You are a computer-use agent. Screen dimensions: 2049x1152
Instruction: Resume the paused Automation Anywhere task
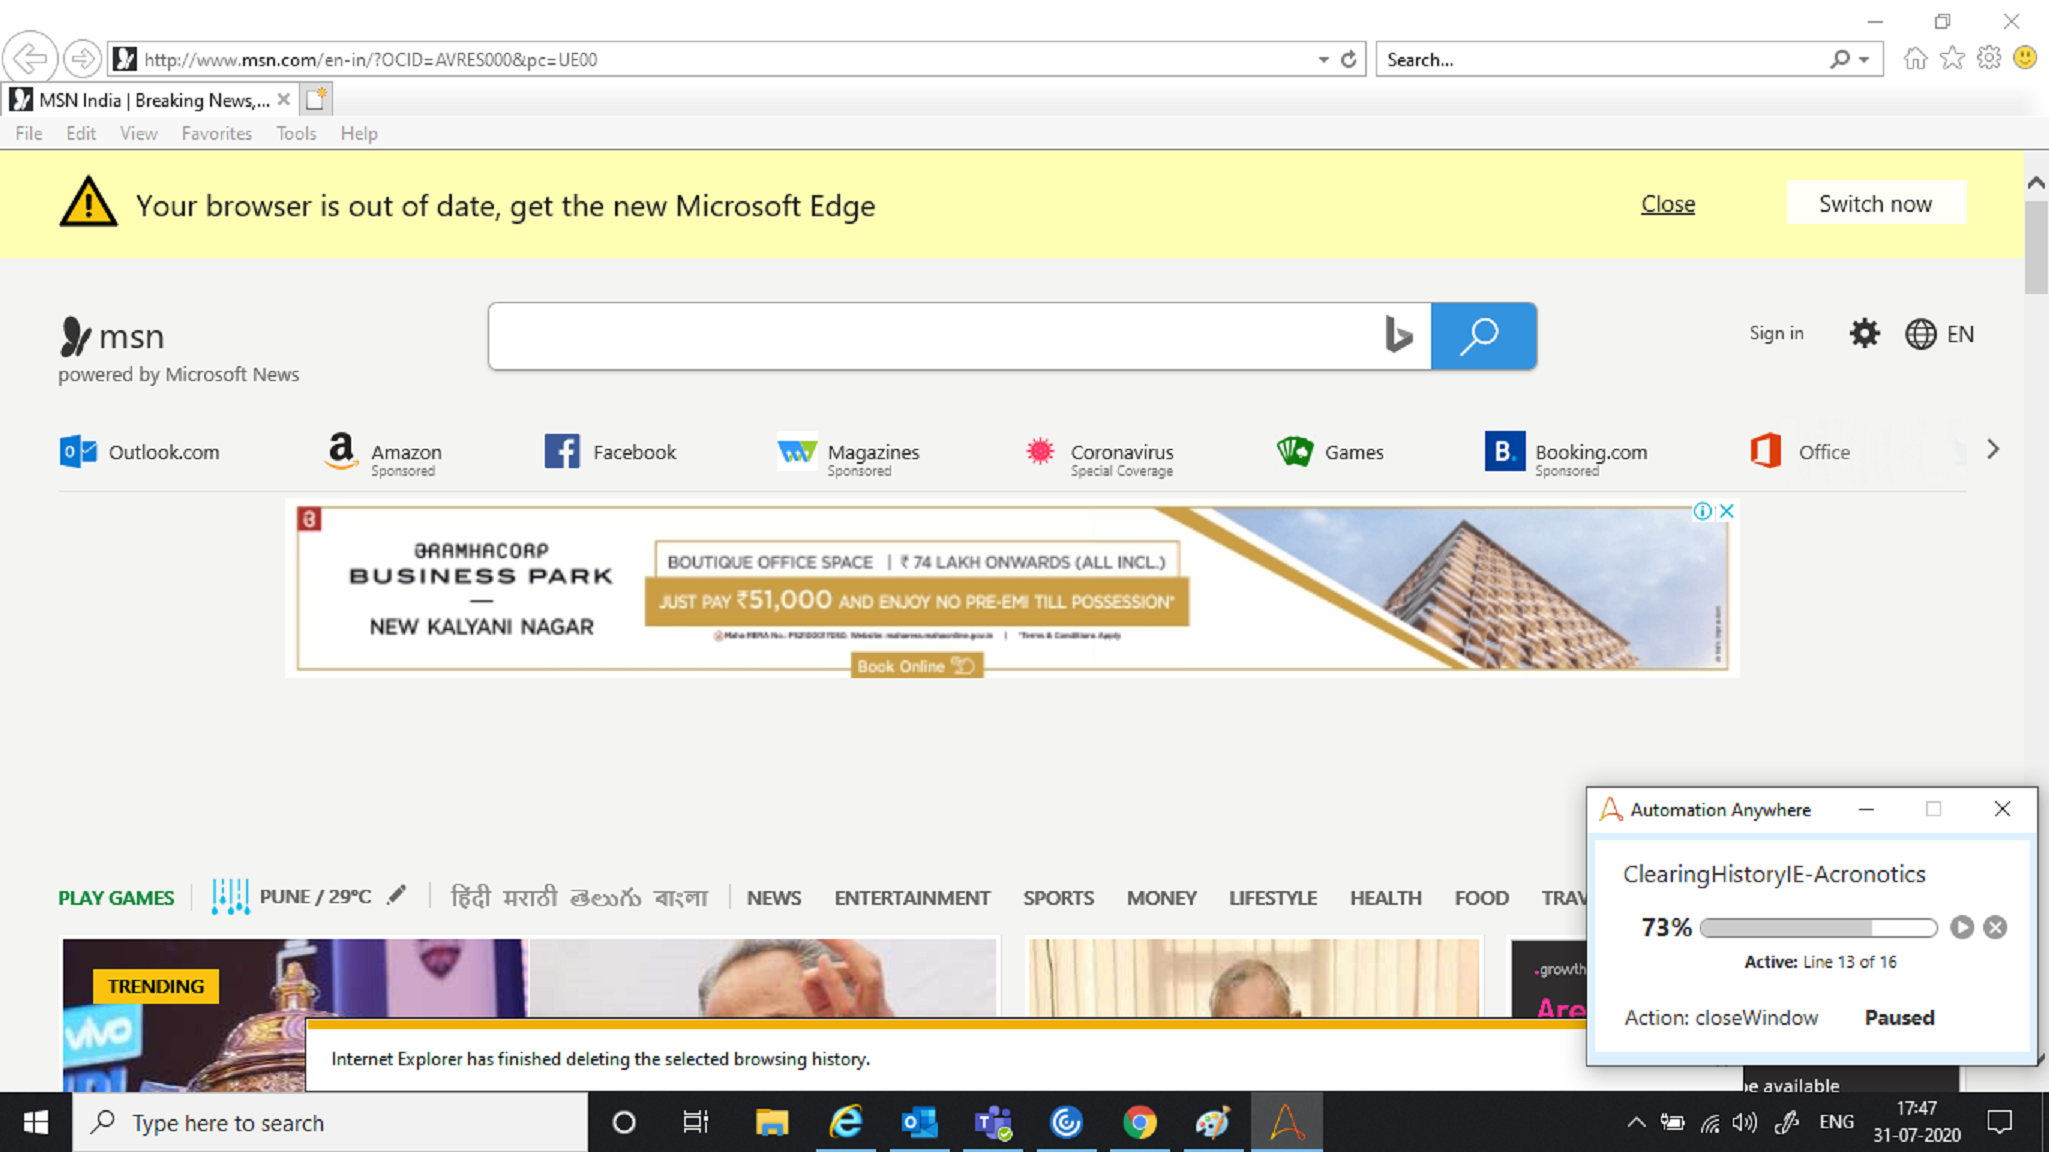click(1961, 927)
